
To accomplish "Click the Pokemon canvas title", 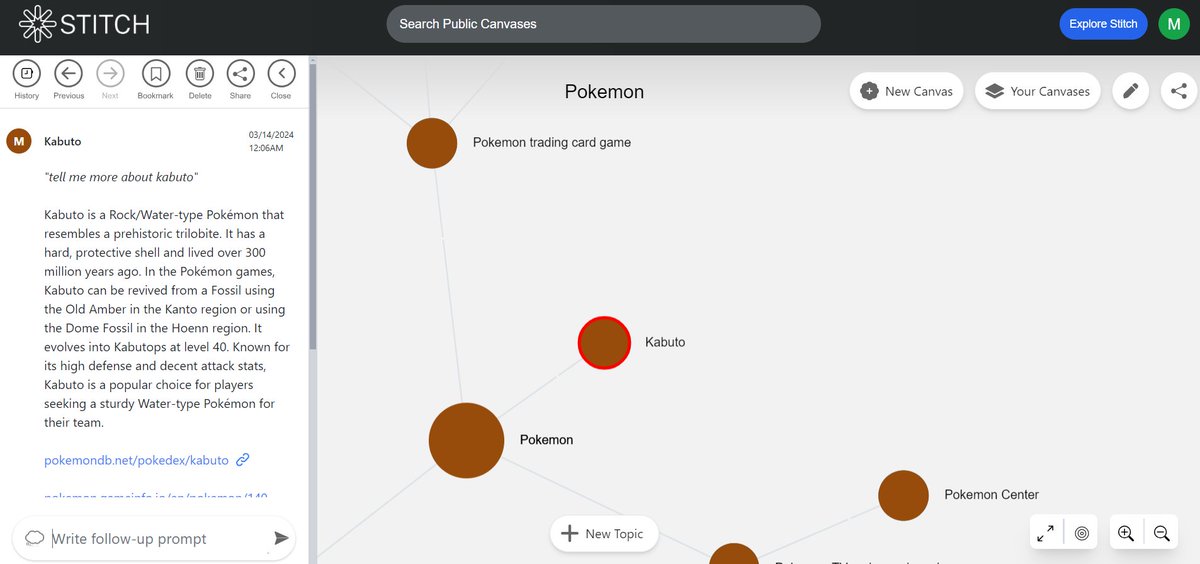I will coord(604,92).
